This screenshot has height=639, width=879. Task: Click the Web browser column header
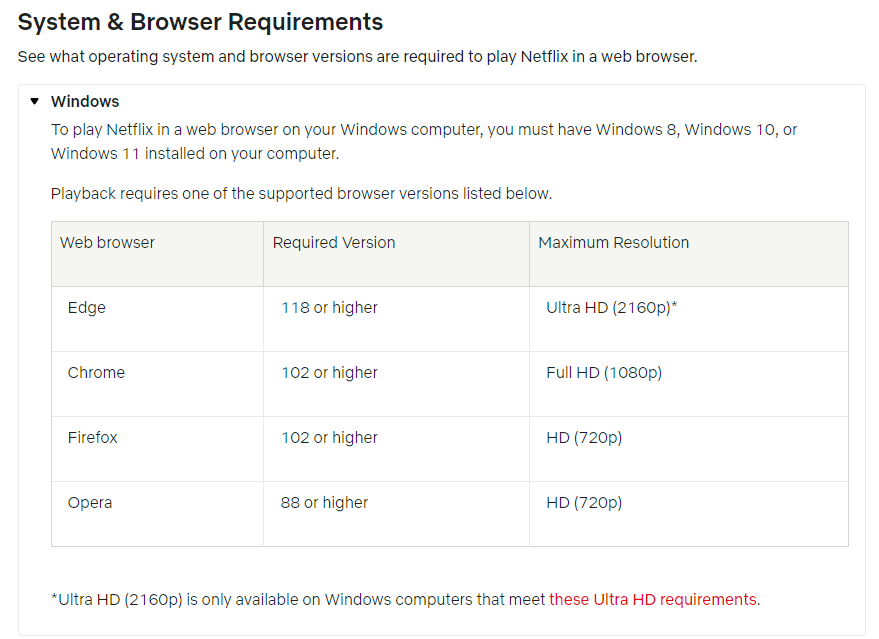tap(107, 243)
